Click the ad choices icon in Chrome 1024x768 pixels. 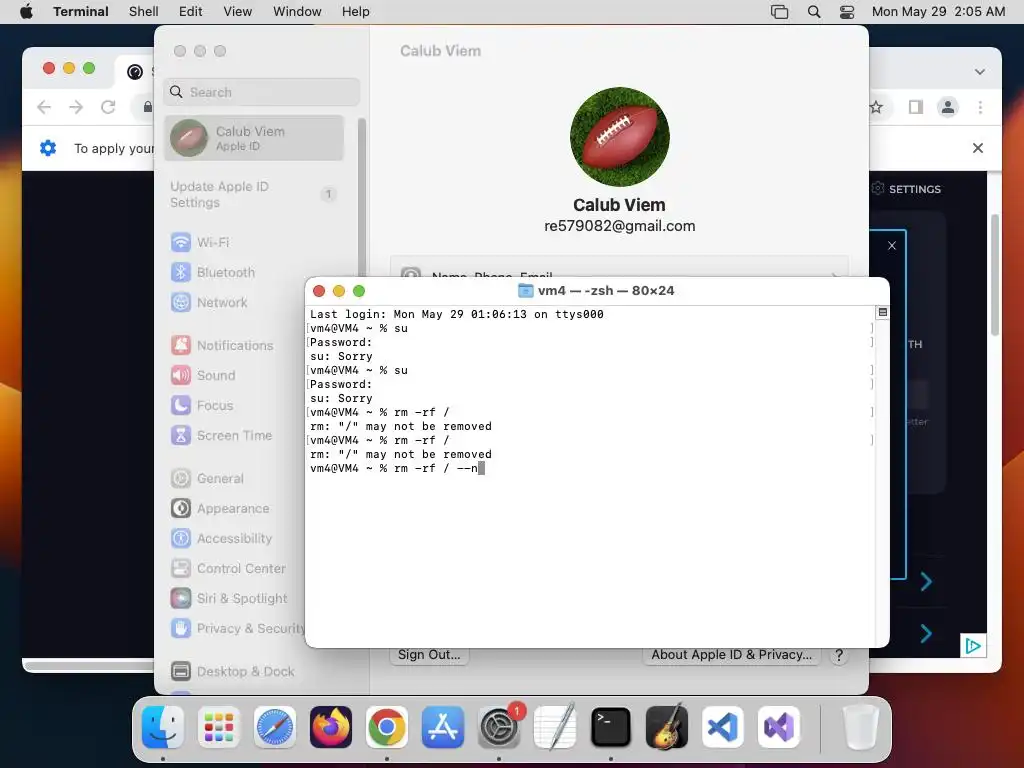973,646
